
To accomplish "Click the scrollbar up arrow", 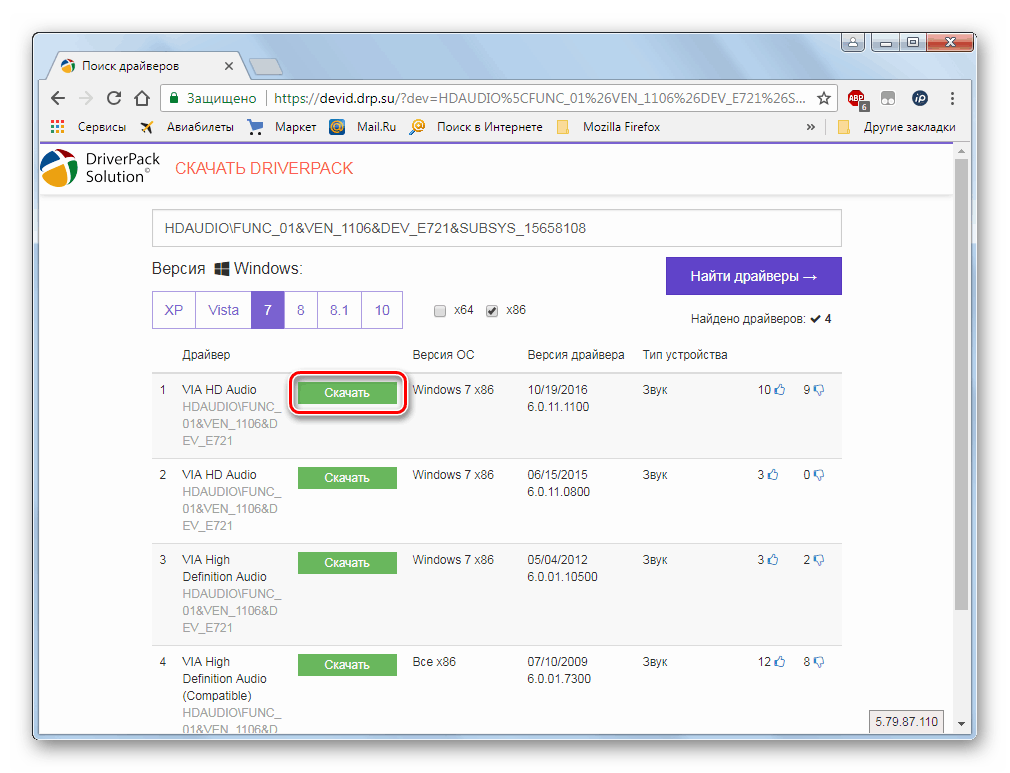I will click(x=961, y=151).
